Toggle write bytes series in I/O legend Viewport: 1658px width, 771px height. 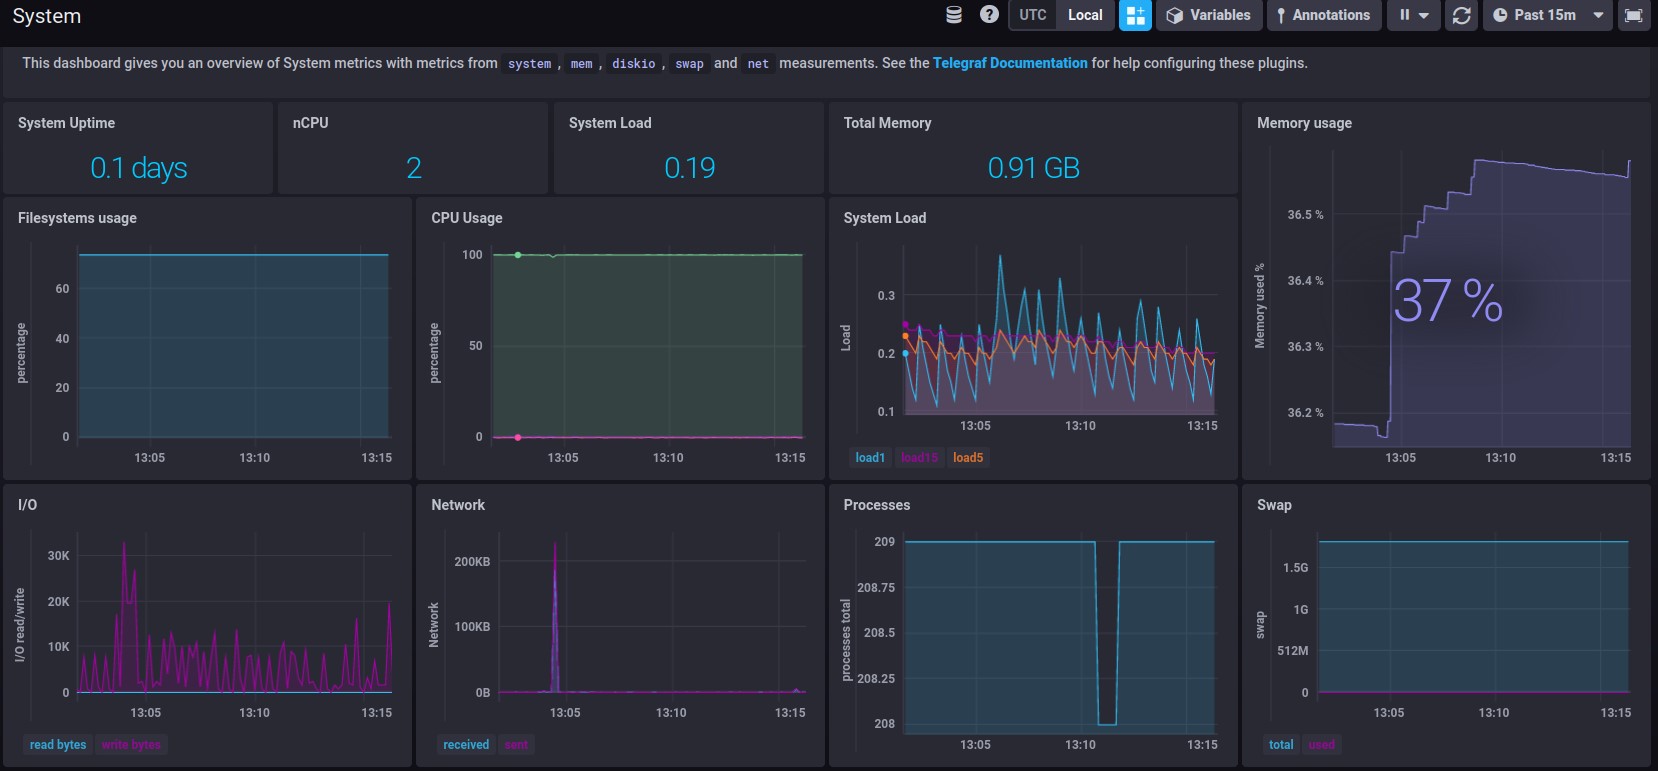click(131, 745)
